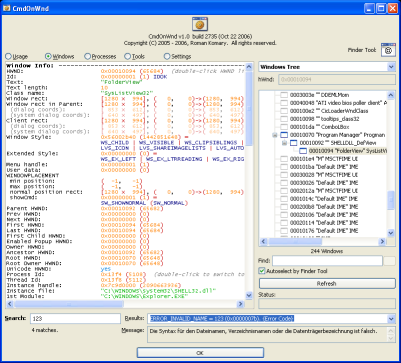Click the OK button
Viewport: 401px width, 363px height.
[x=200, y=353]
